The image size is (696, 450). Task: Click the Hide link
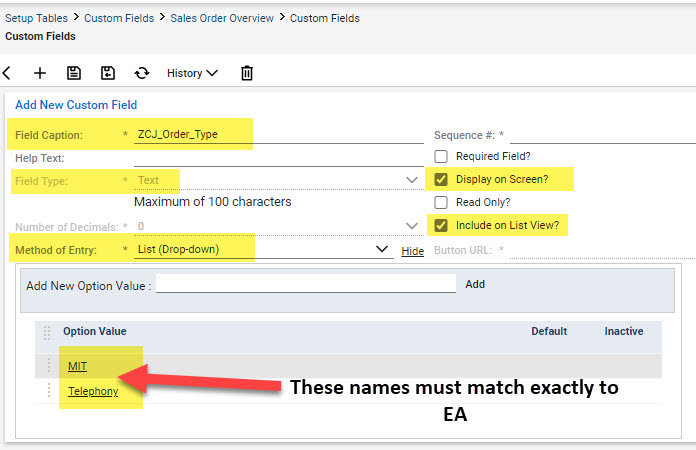click(413, 251)
